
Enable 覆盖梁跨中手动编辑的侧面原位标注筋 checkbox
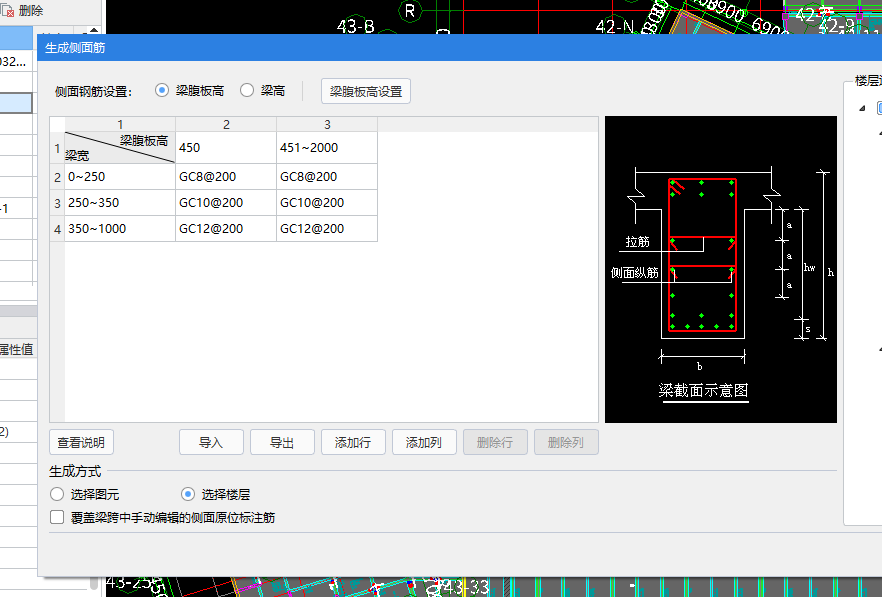[x=57, y=517]
